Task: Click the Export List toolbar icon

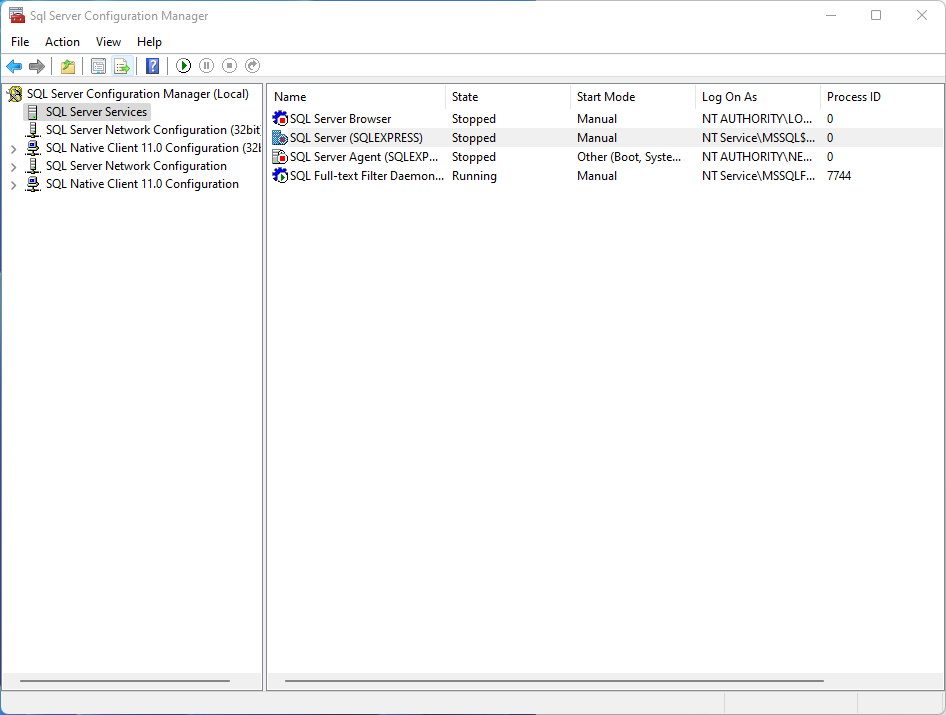Action: (122, 66)
